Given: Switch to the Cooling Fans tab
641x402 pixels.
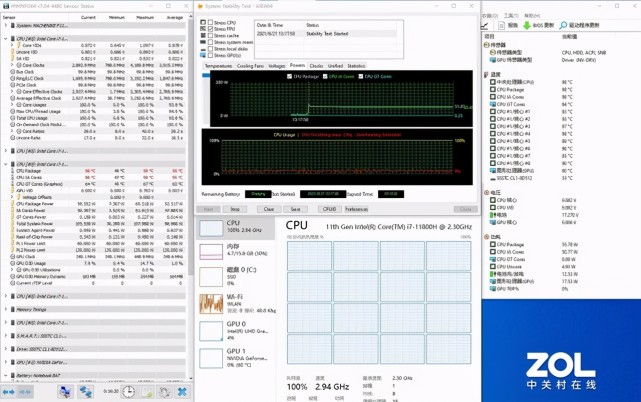Looking at the screenshot, I should tap(250, 66).
